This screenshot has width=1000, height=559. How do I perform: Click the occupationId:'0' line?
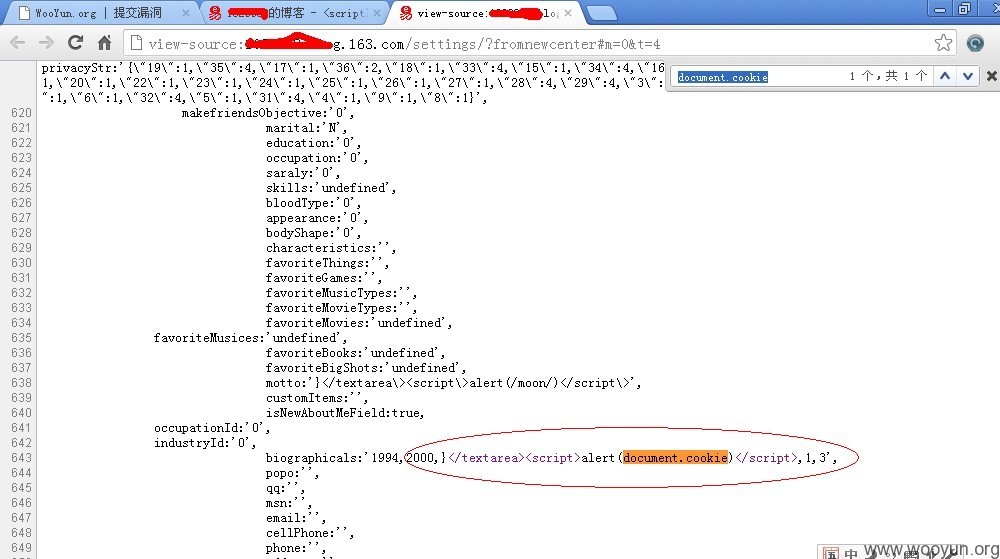[x=212, y=428]
